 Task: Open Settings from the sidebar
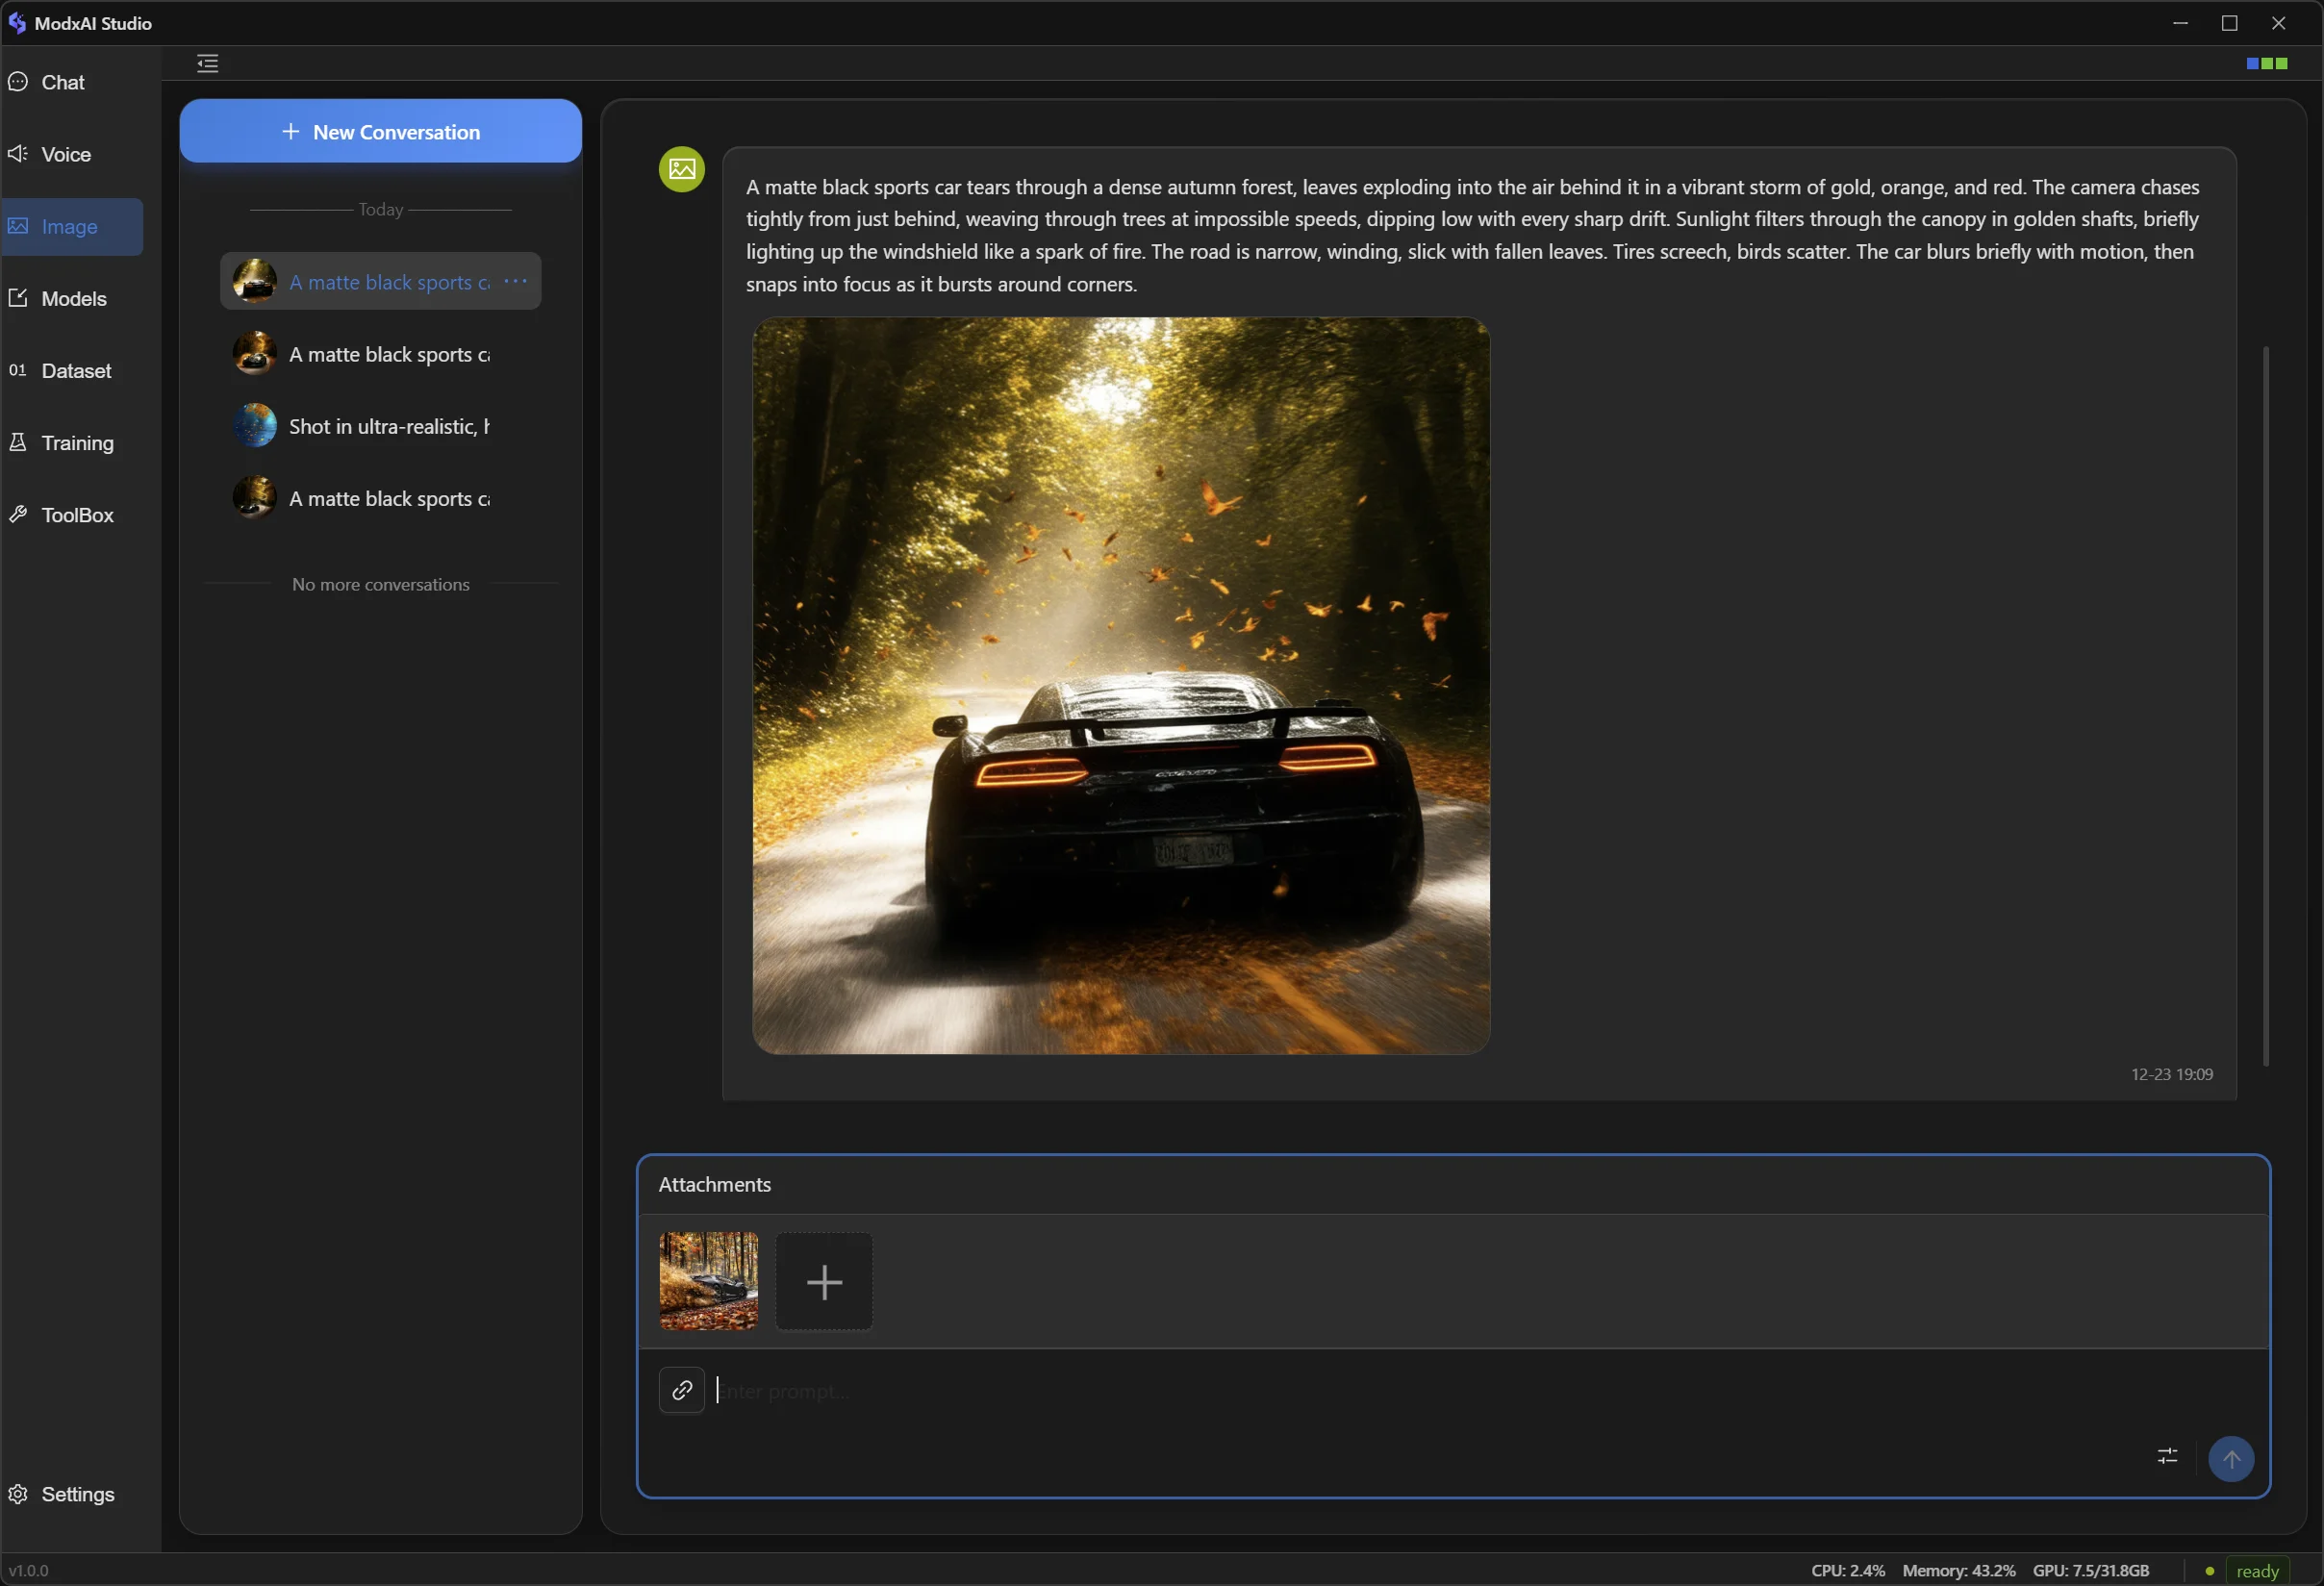pyautogui.click(x=77, y=1493)
